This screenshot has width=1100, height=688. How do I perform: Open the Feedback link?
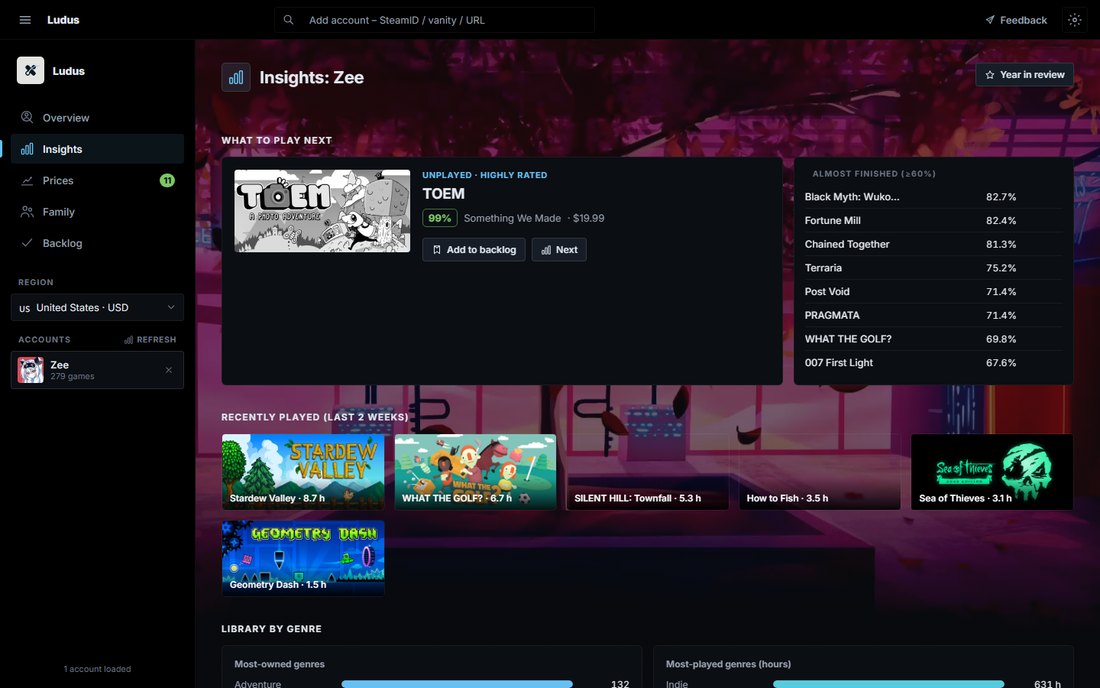pyautogui.click(x=1016, y=20)
